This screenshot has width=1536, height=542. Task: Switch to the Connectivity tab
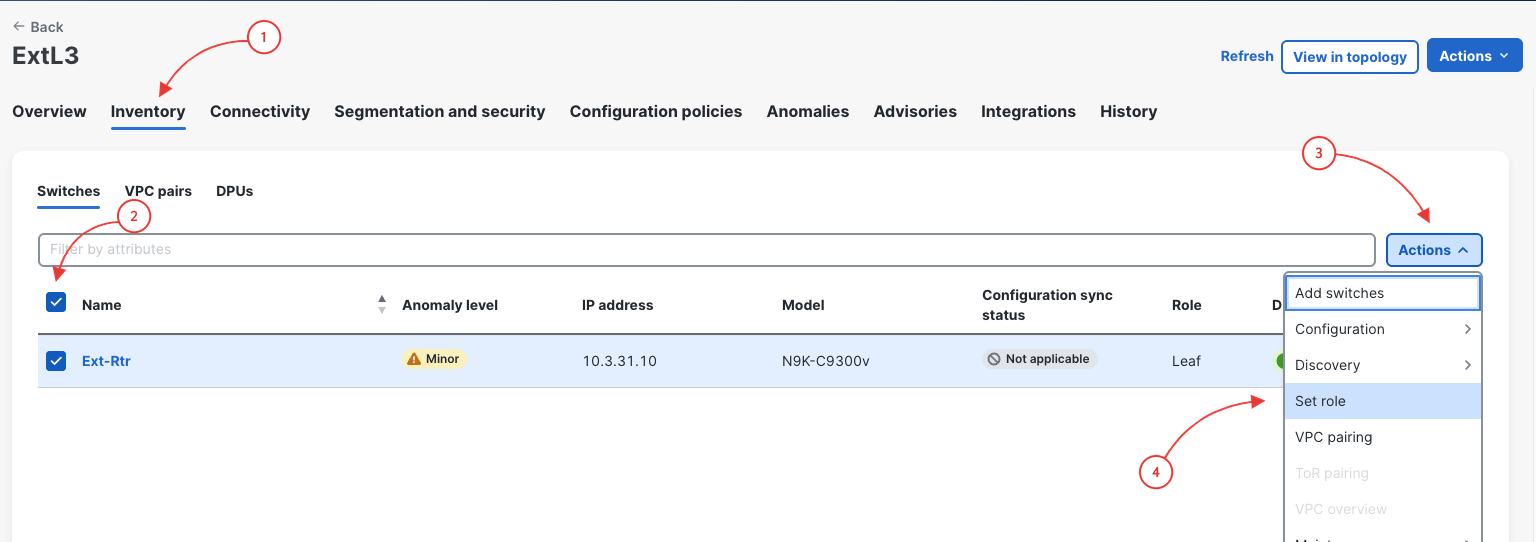click(260, 112)
